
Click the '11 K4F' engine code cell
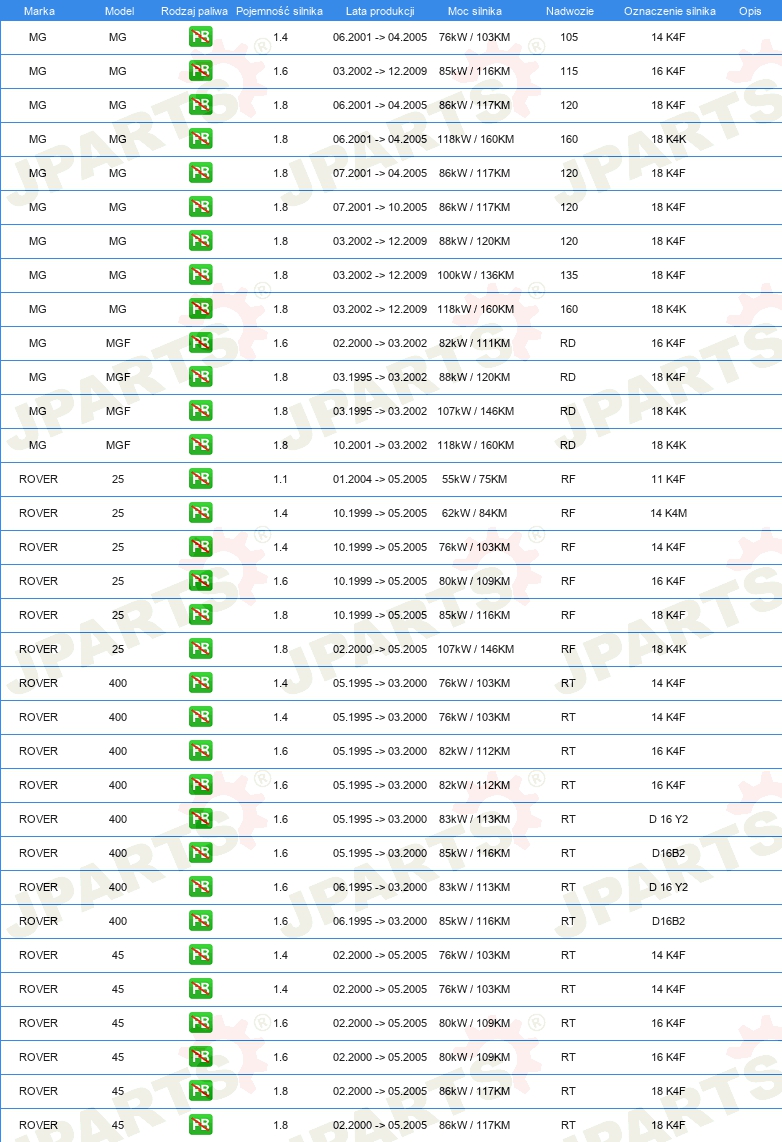click(x=668, y=479)
